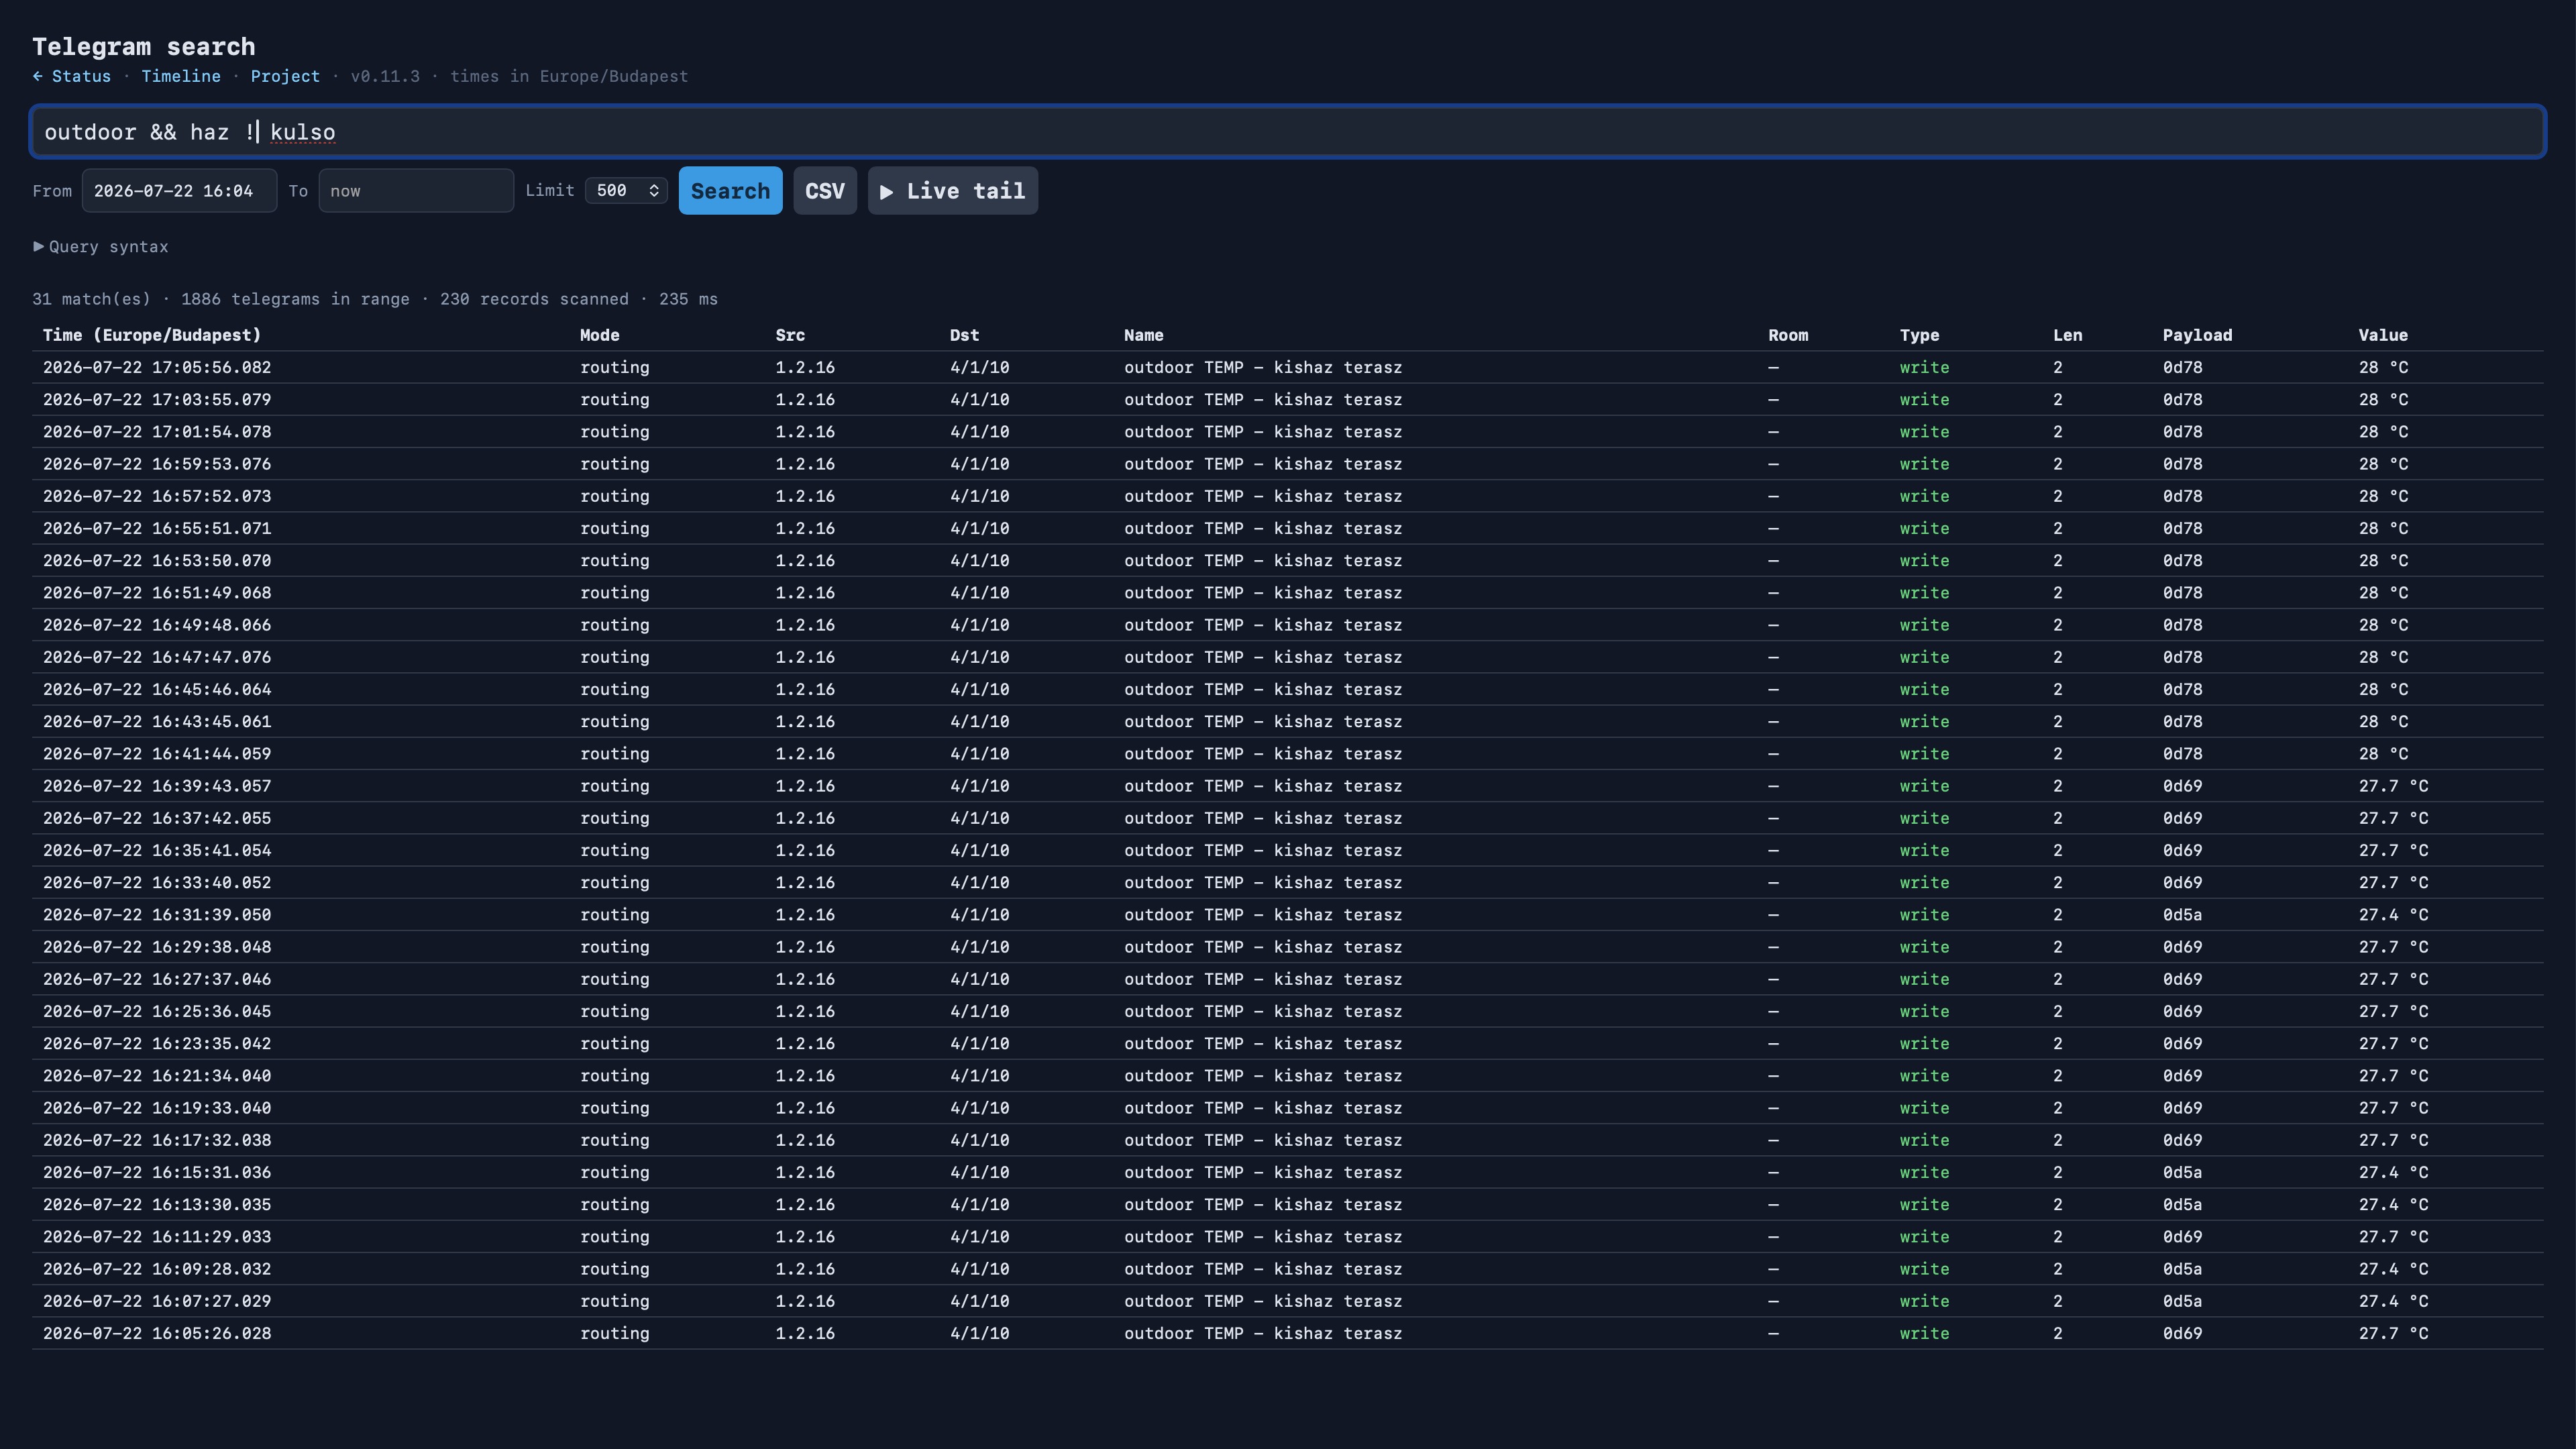Select timestamp 2026-07-22 16:43:45.061
Screen dimensions: 2576x1449
coord(157,721)
